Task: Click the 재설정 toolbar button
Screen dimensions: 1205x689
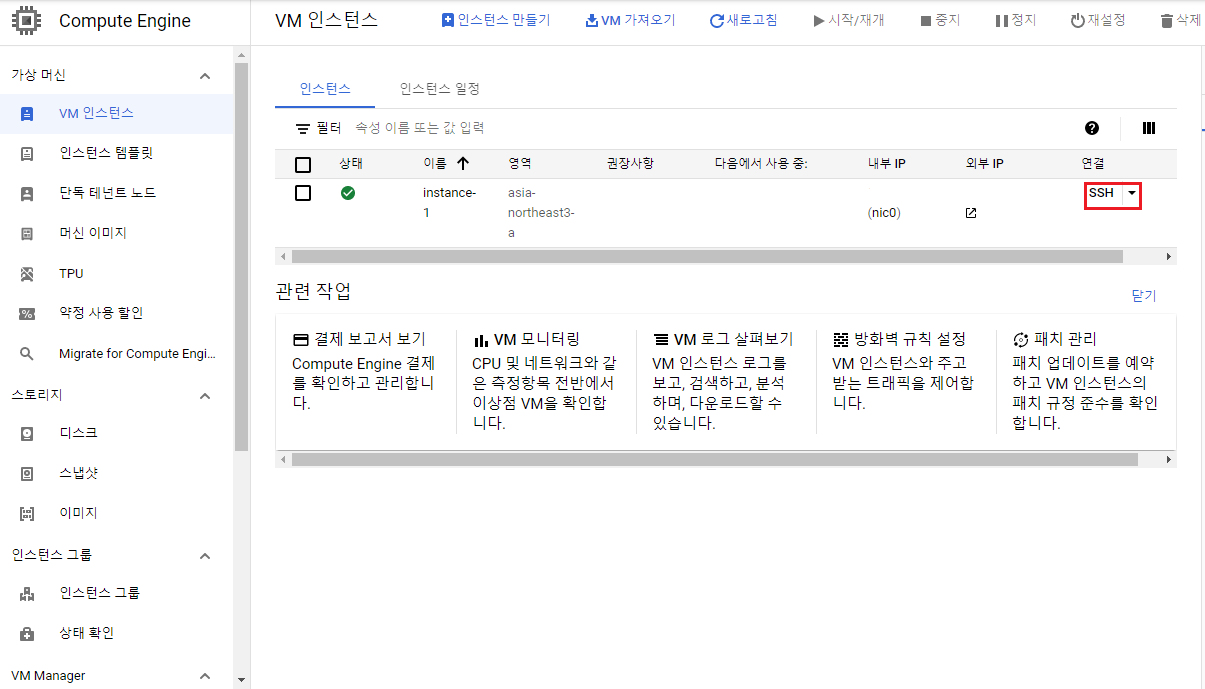Action: [1097, 20]
